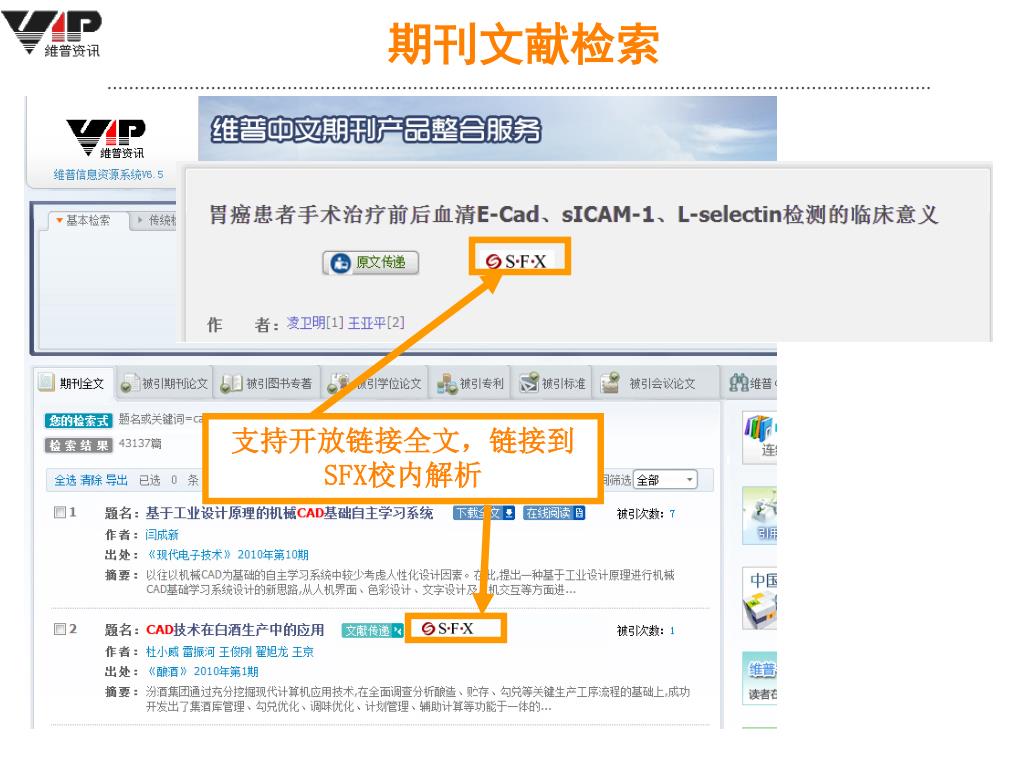Click 文献传递 button for result 2
Image resolution: width=1024 pixels, height=768 pixels.
[373, 630]
